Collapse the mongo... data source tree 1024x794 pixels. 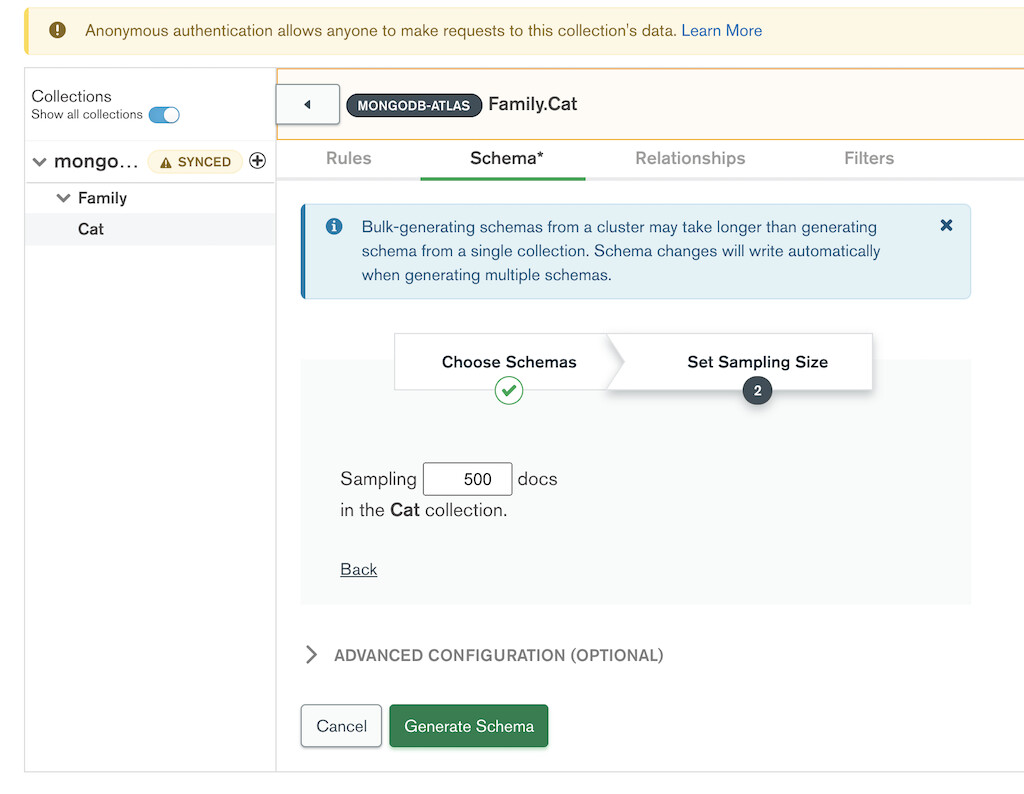40,162
